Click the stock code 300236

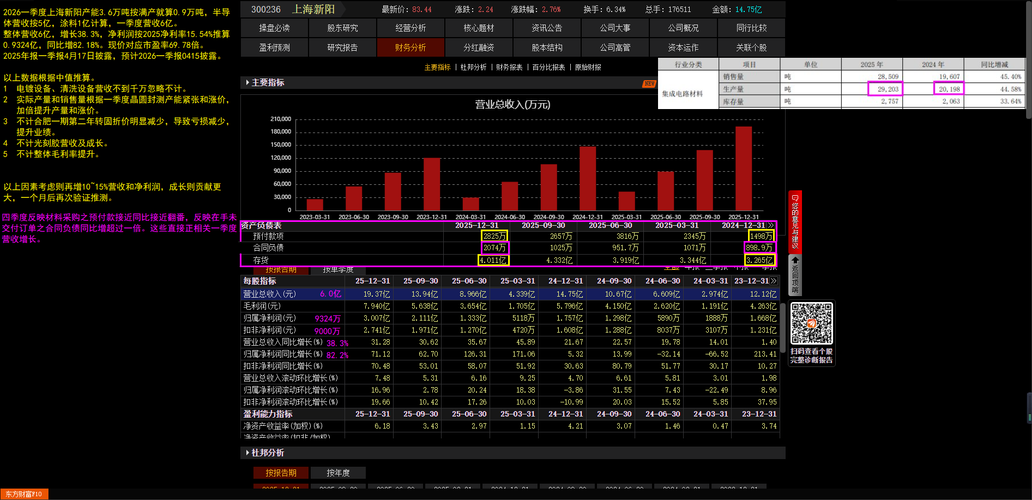pos(266,9)
